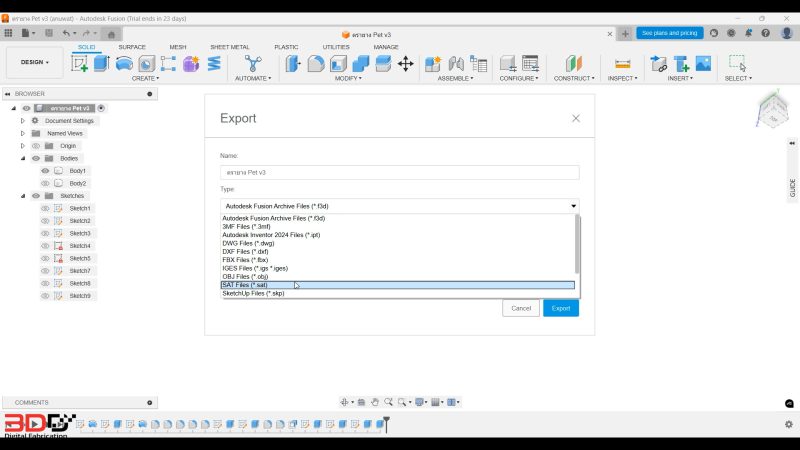Click the Home icon

(x=111, y=34)
